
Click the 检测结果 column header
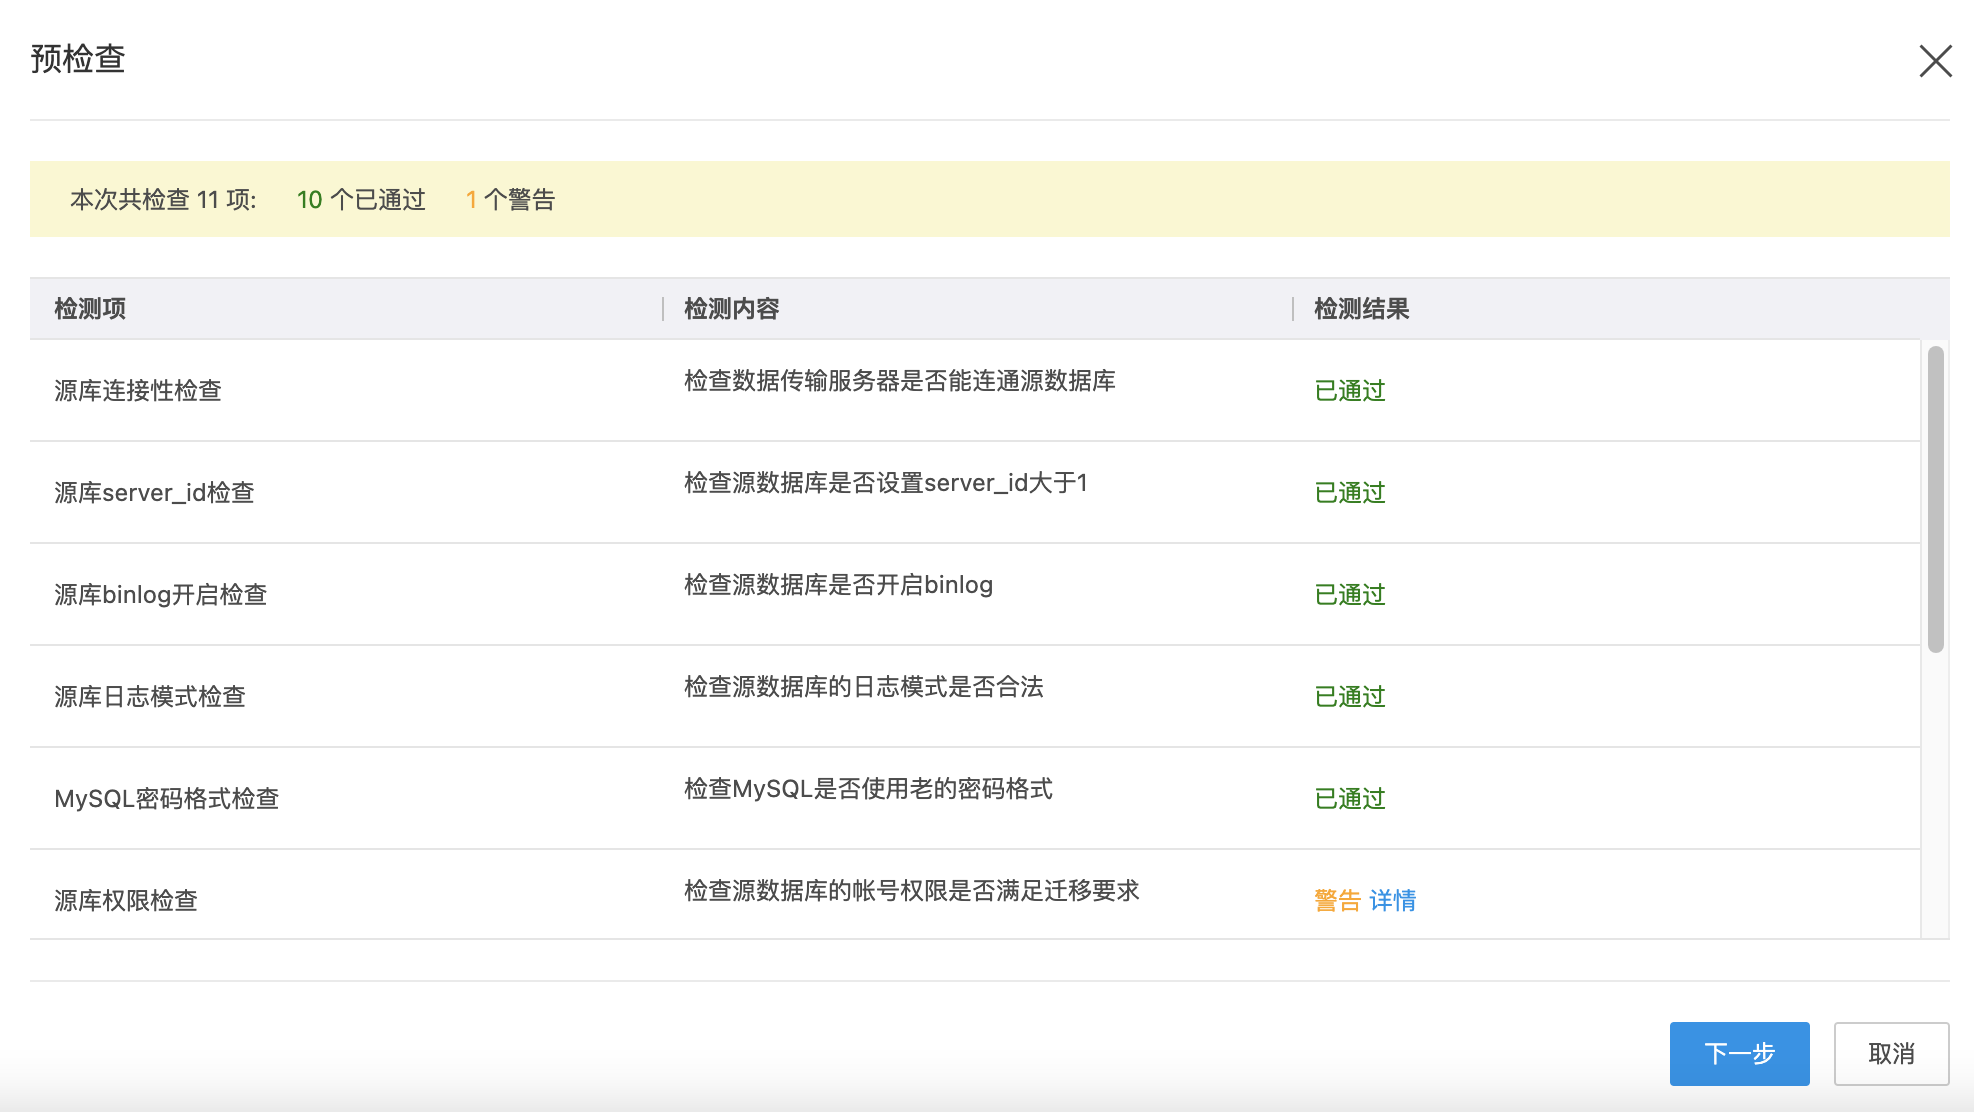click(1361, 309)
